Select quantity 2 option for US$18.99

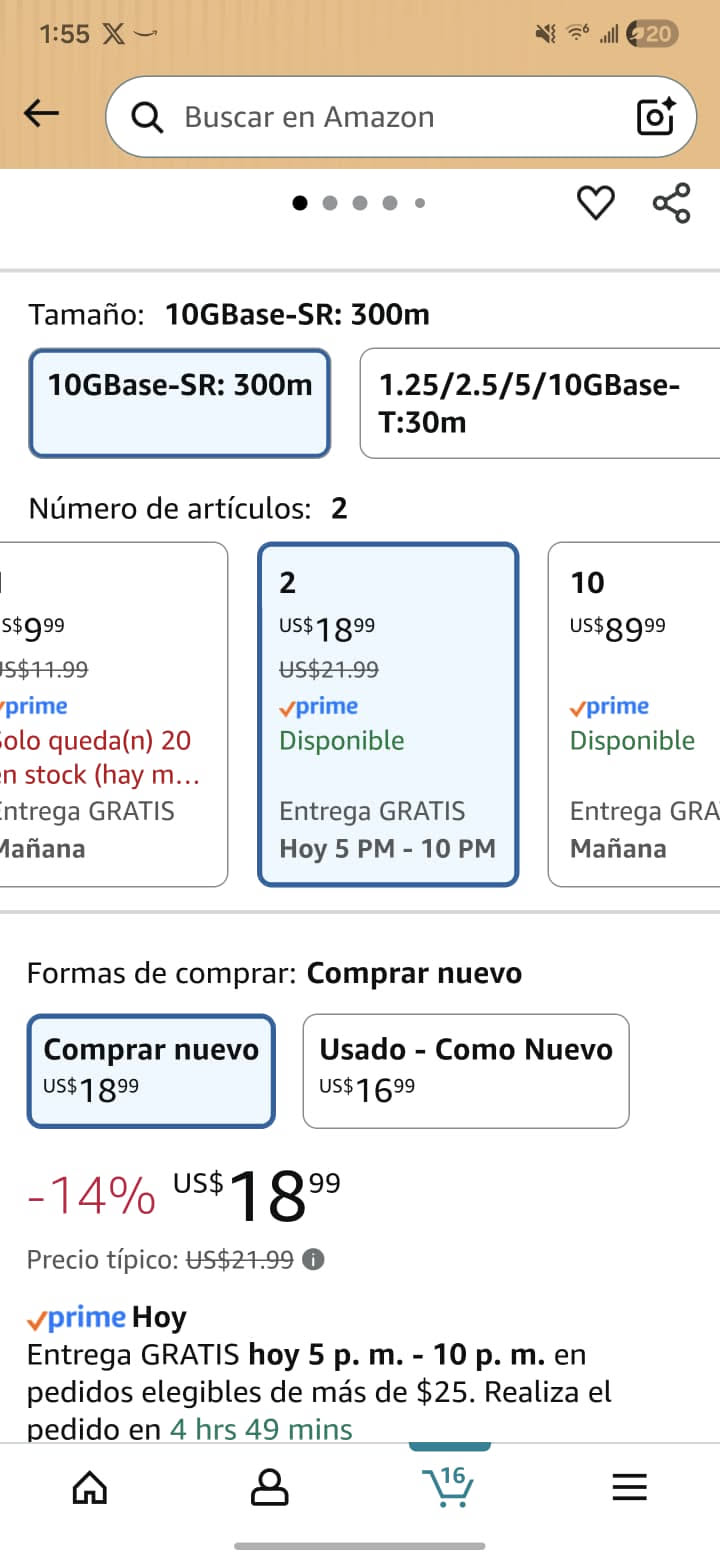pos(388,714)
